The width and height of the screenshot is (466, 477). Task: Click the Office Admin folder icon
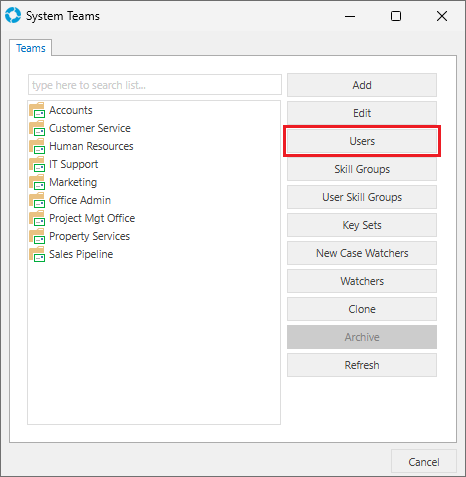[x=37, y=200]
